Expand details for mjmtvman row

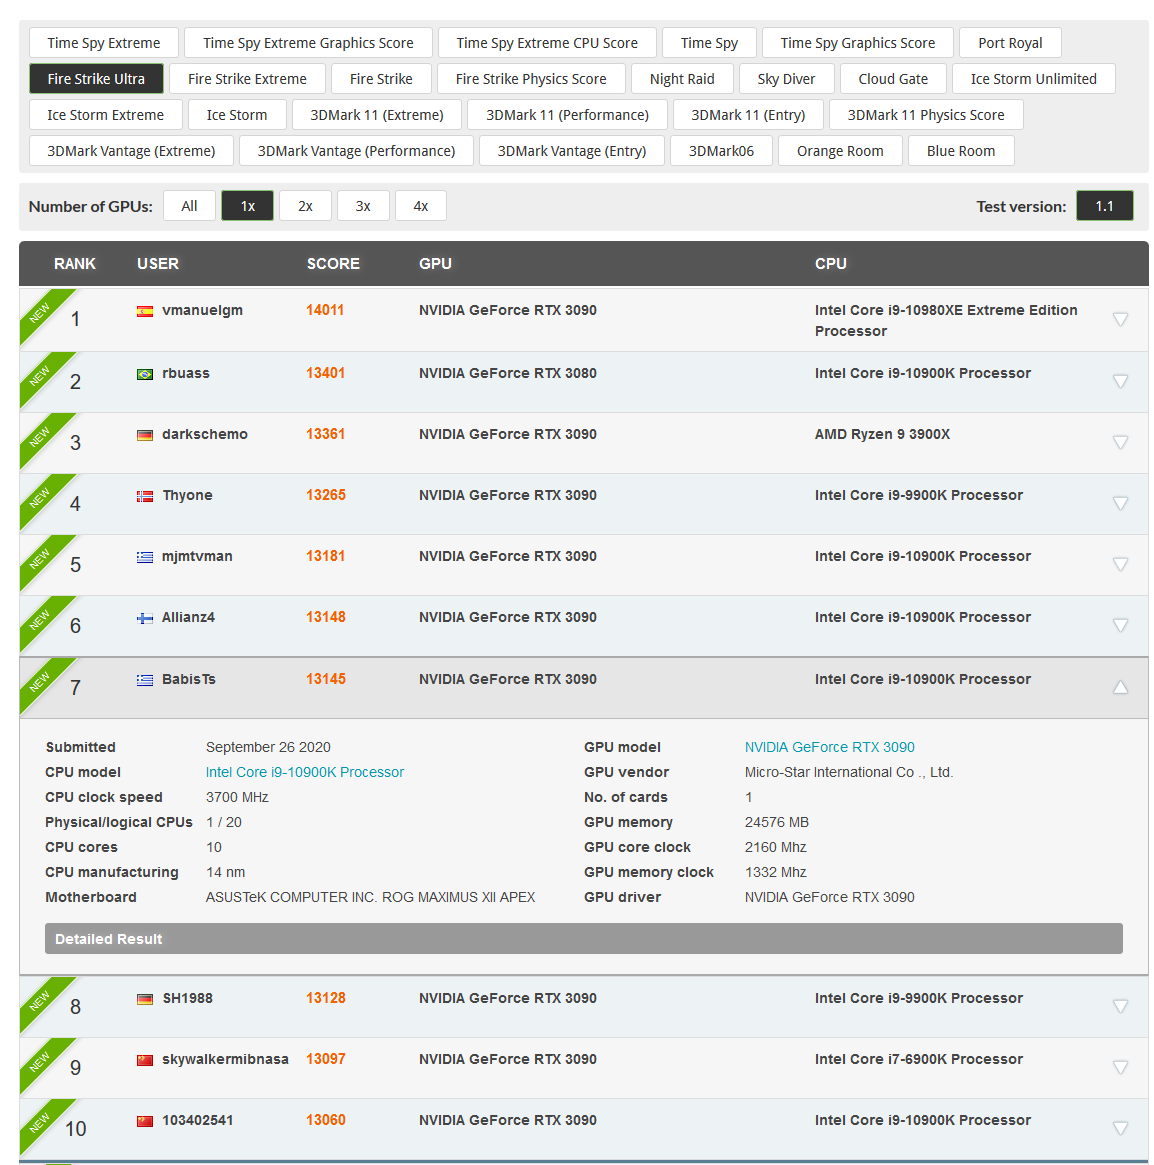coord(1120,564)
